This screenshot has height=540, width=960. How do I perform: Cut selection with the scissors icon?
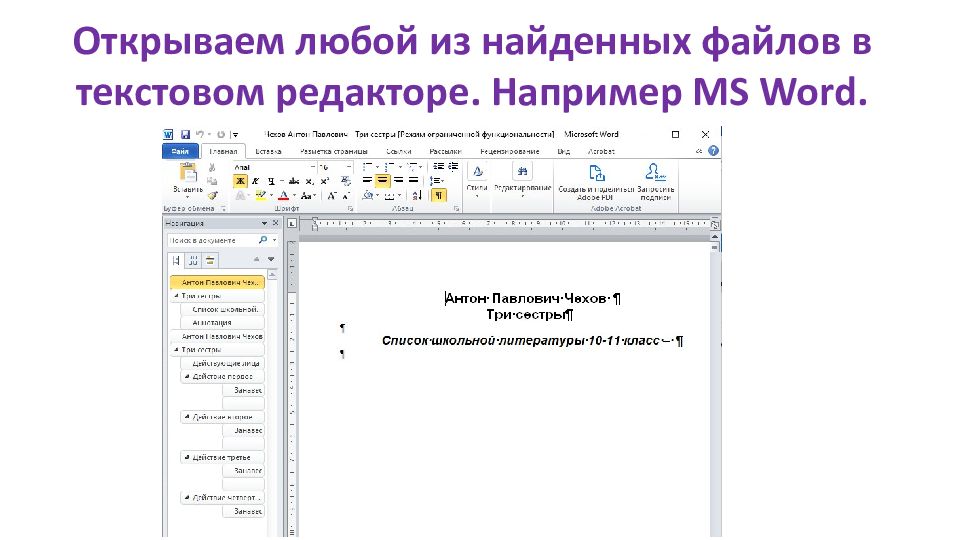[212, 167]
